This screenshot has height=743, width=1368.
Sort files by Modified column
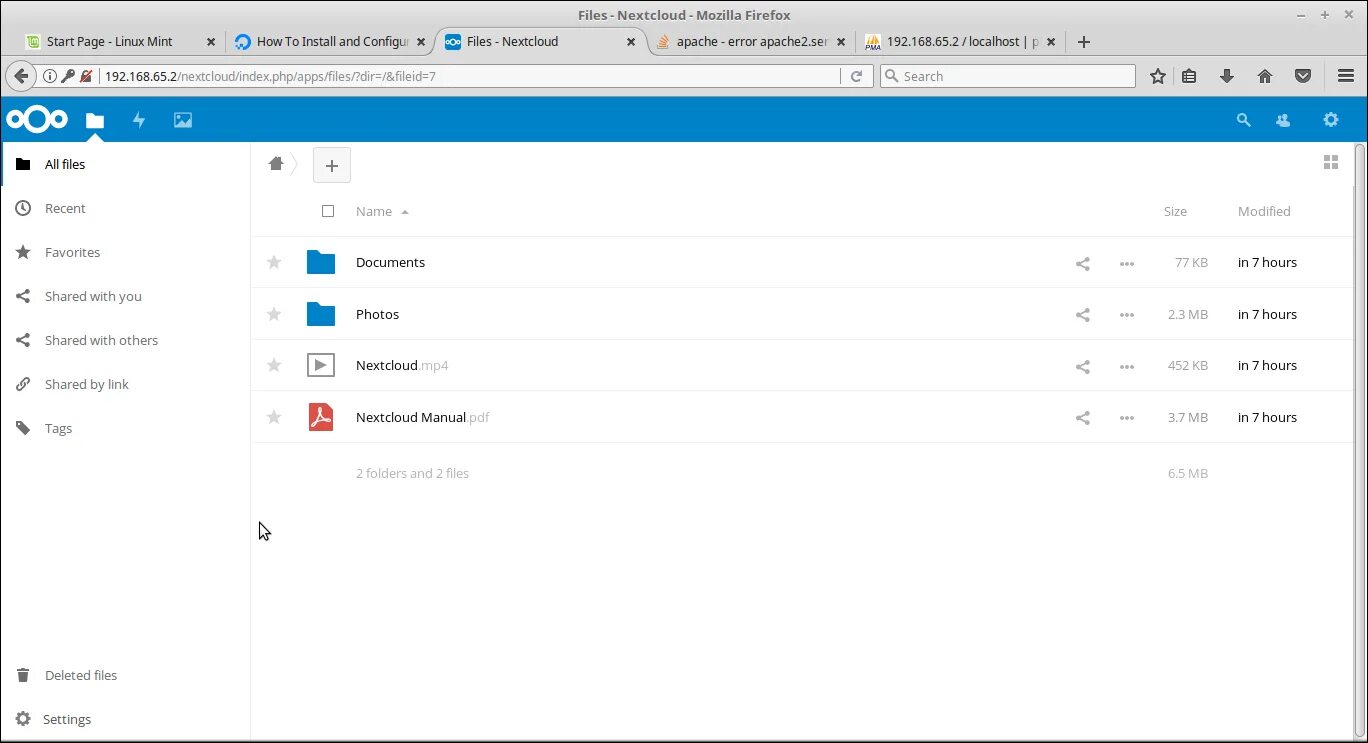1264,211
